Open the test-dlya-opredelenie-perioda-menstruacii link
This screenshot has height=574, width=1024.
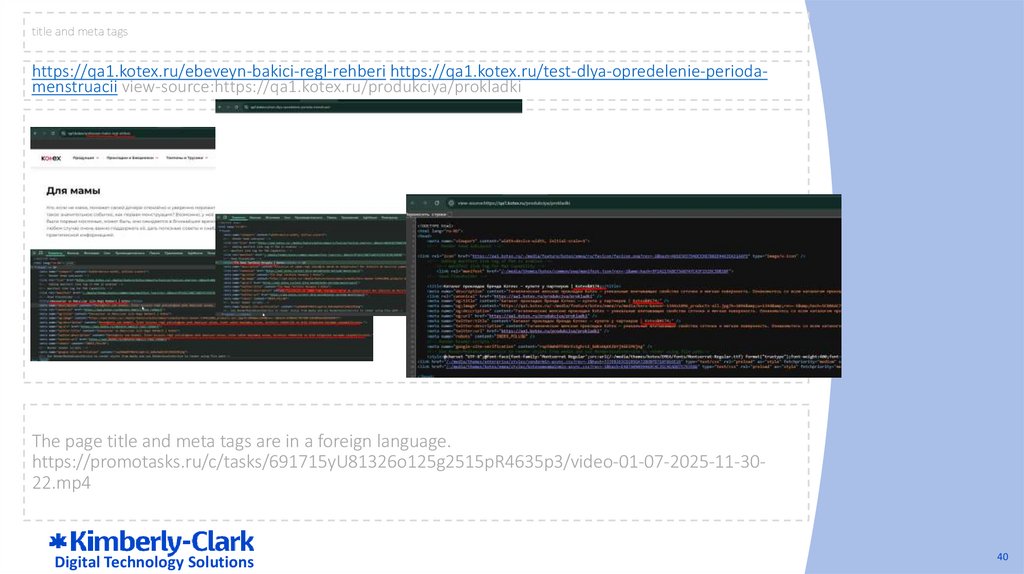pyautogui.click(x=579, y=71)
